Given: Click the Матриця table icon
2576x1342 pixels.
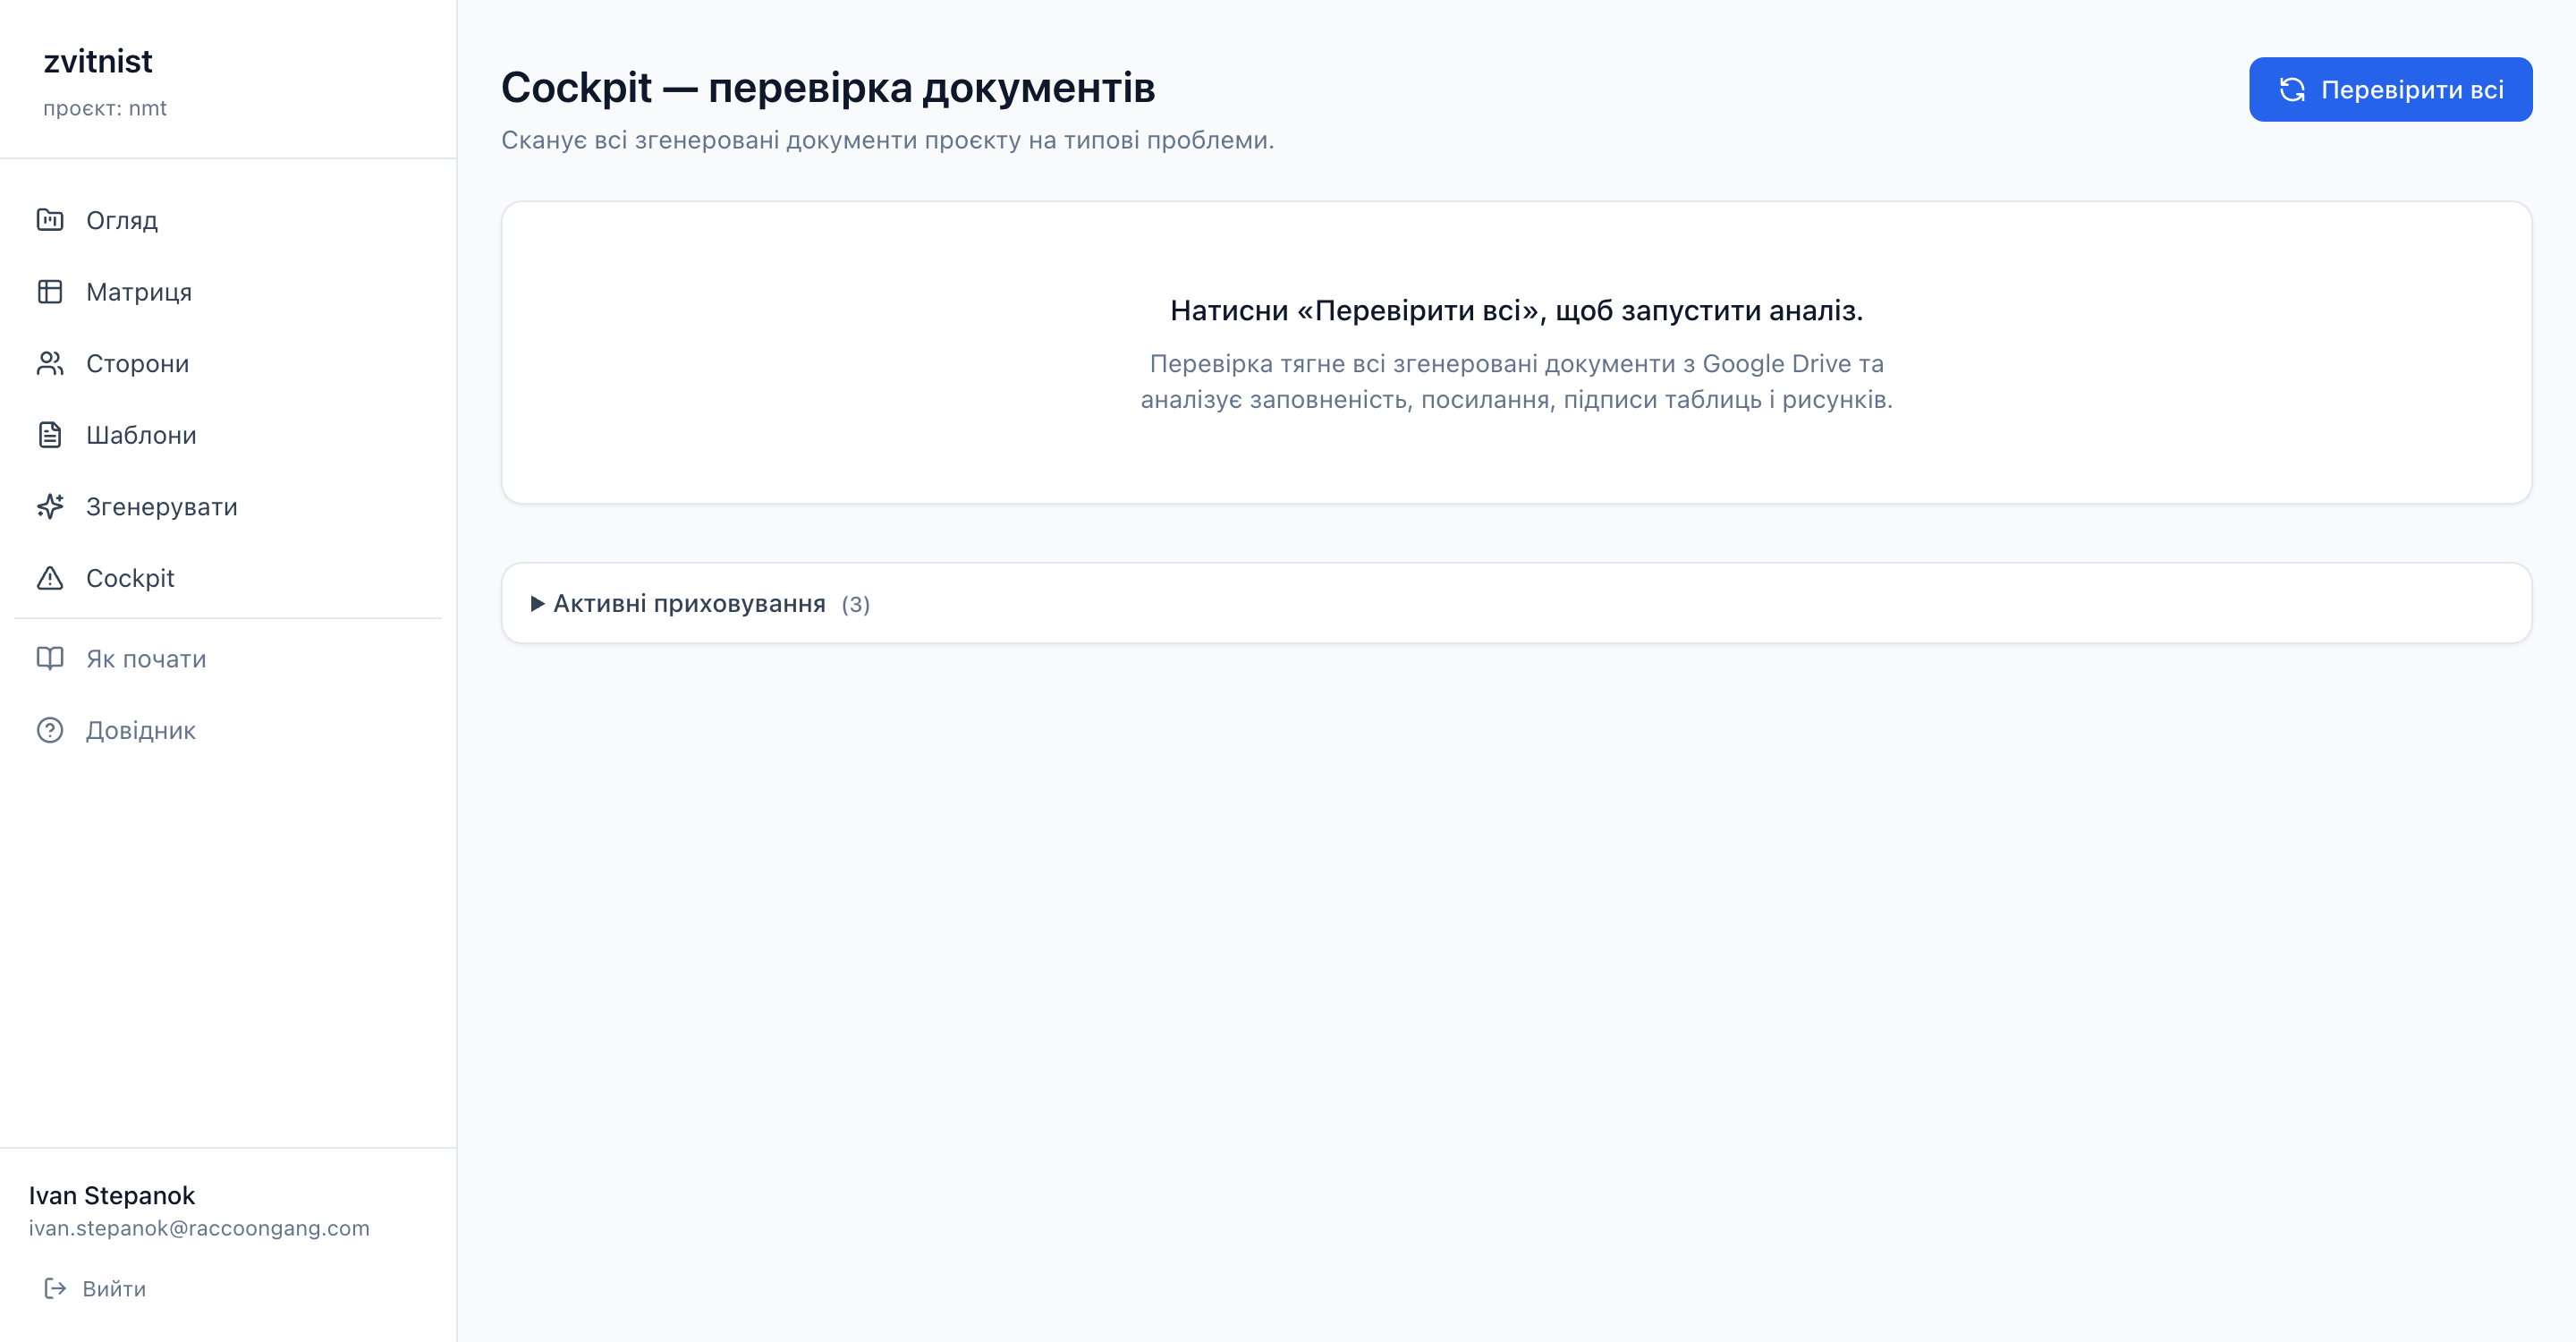Looking at the screenshot, I should click(x=50, y=292).
